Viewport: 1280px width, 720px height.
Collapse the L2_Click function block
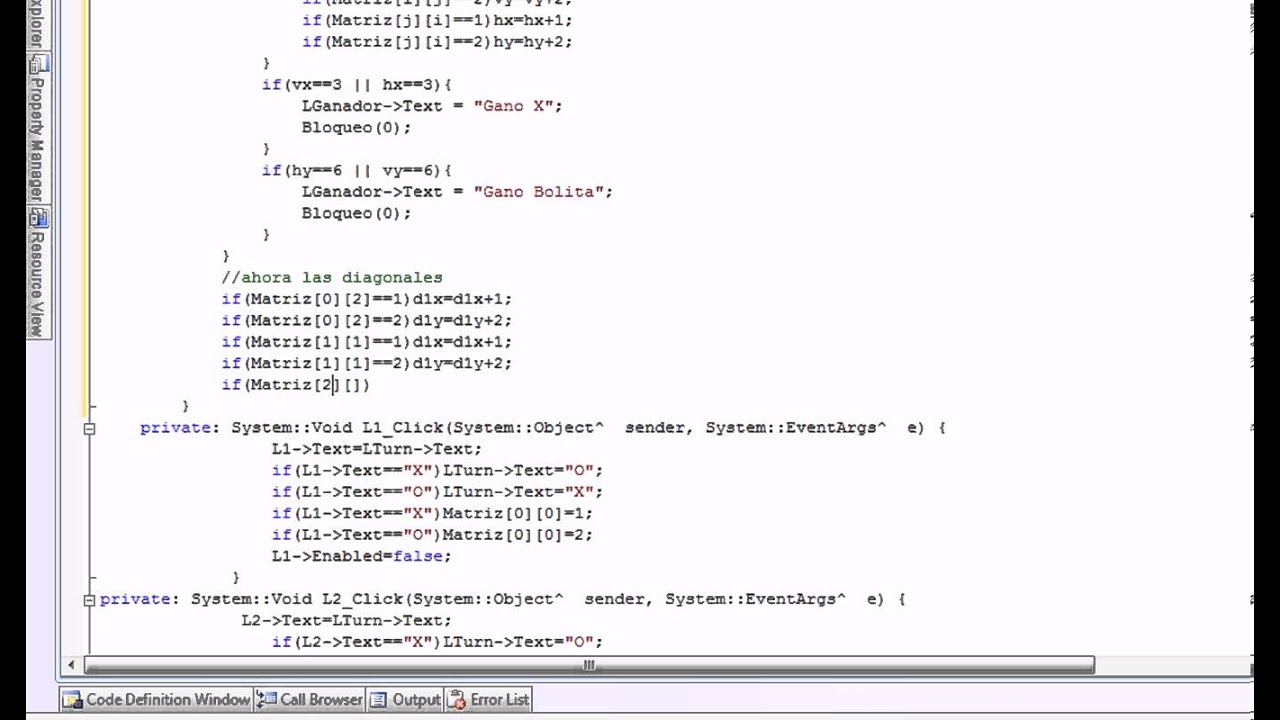pyautogui.click(x=89, y=600)
